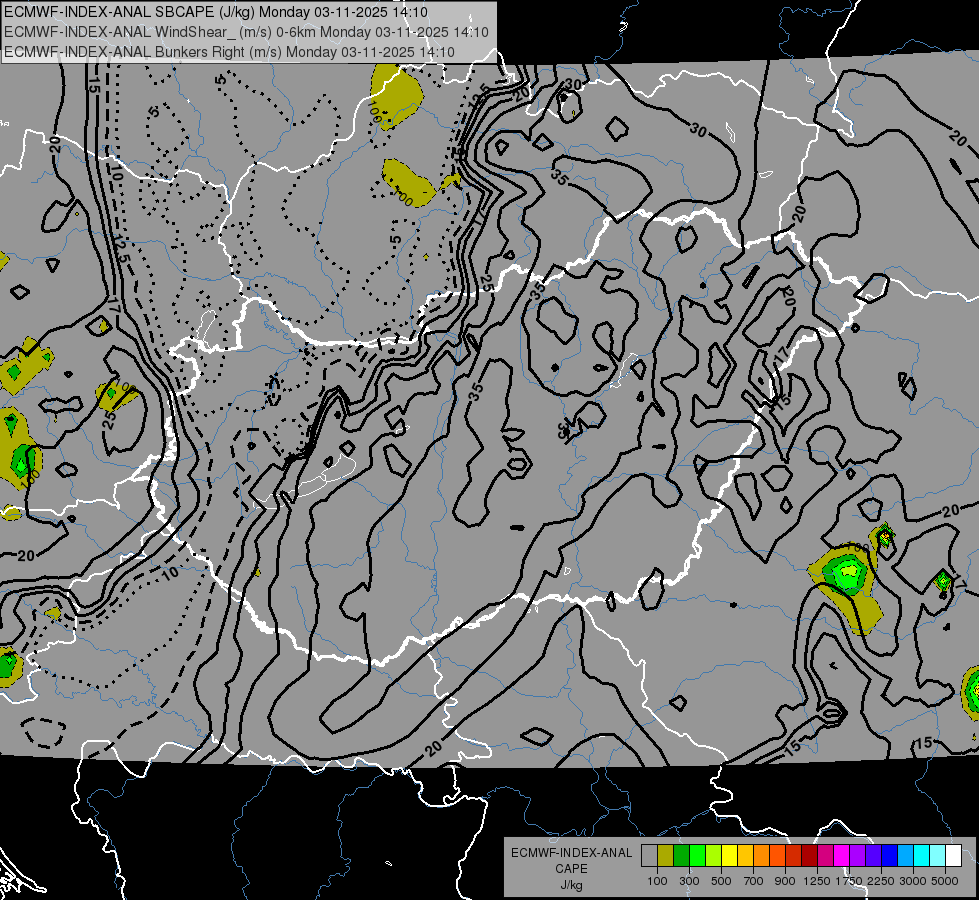Viewport: 979px width, 900px height.
Task: Click the olive legend swatch
Action: pos(666,856)
